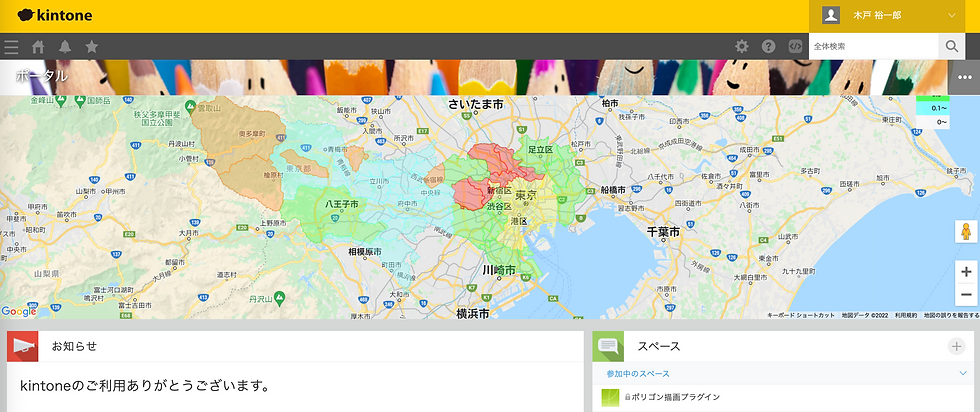Click the 横浜市 label on map

[472, 313]
